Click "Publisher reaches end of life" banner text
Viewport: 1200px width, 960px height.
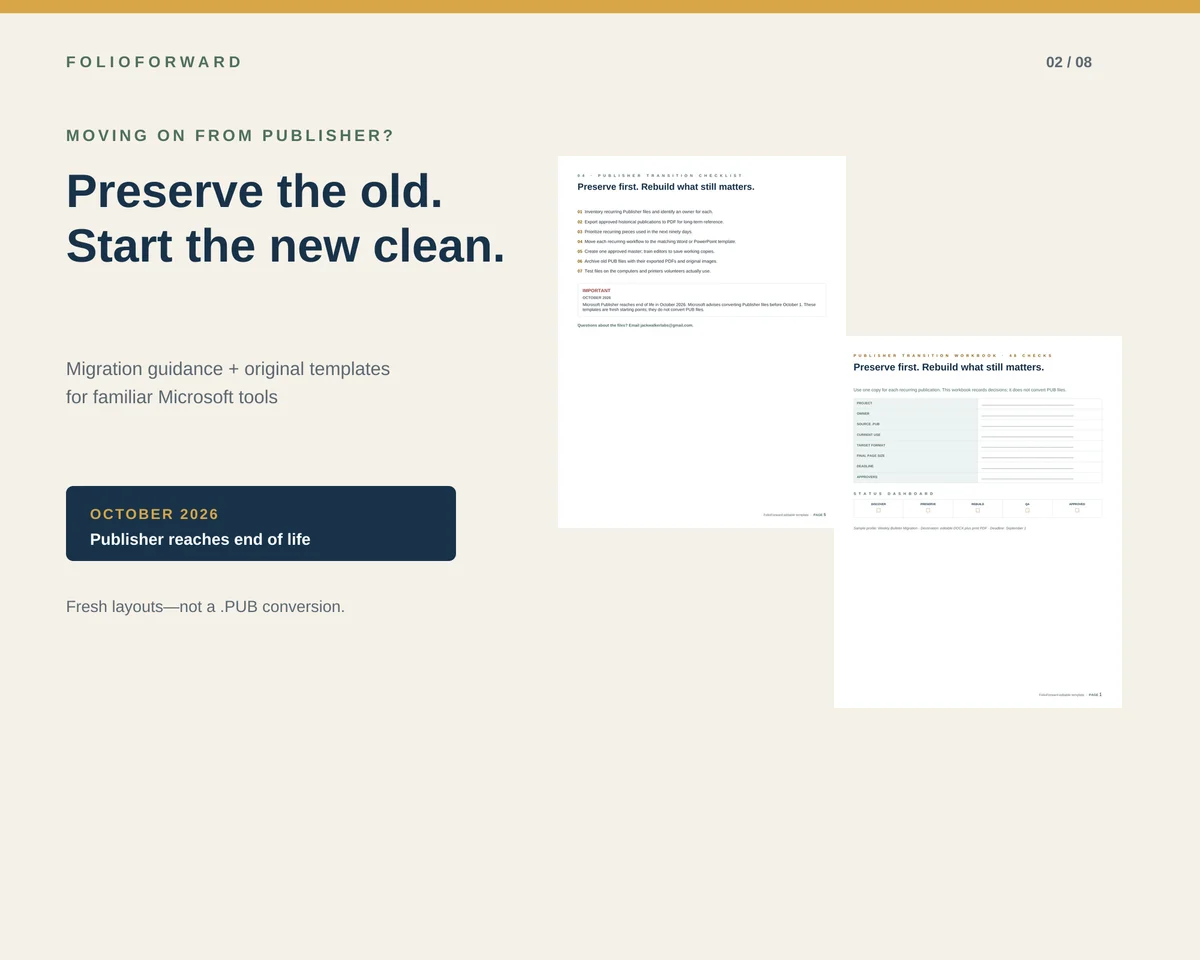coord(200,540)
